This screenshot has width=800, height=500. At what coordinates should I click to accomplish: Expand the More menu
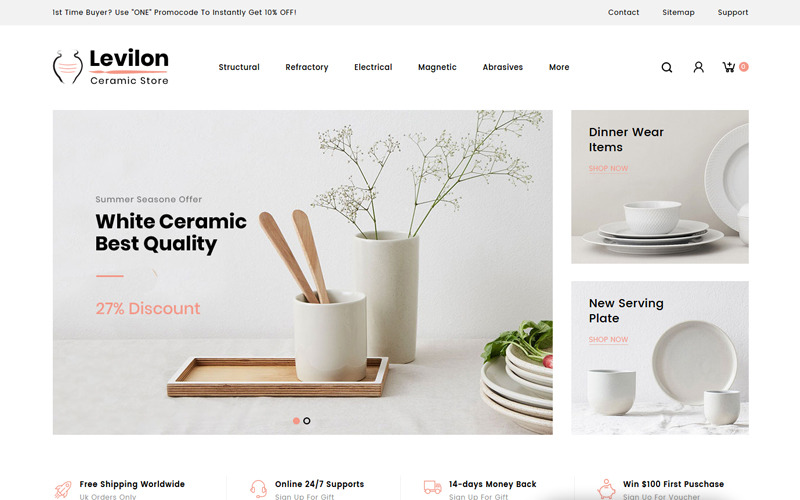559,67
